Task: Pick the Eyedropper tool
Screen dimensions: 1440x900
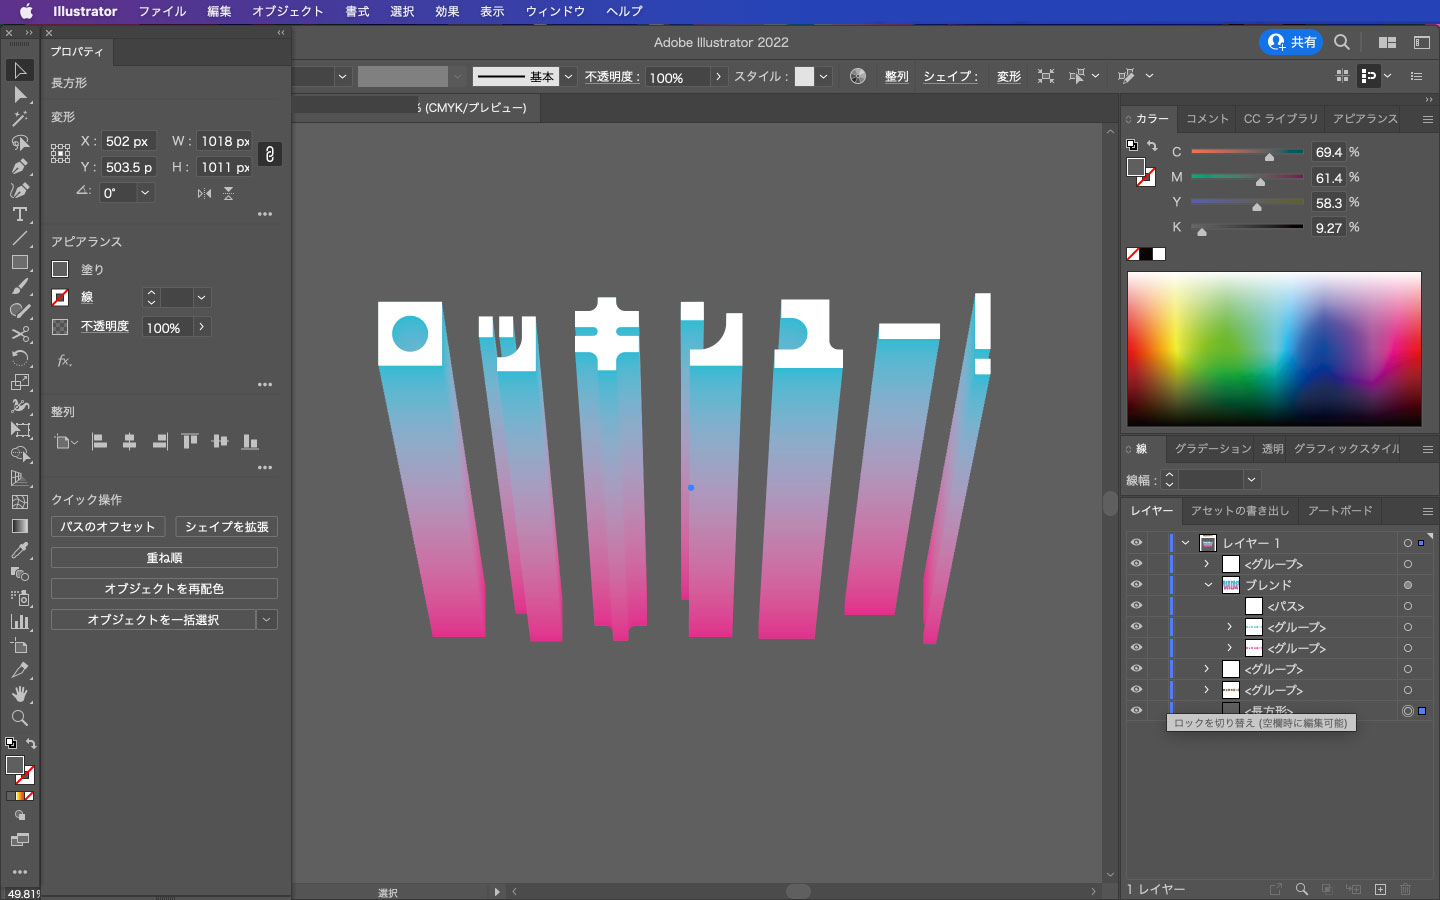Action: click(x=21, y=550)
